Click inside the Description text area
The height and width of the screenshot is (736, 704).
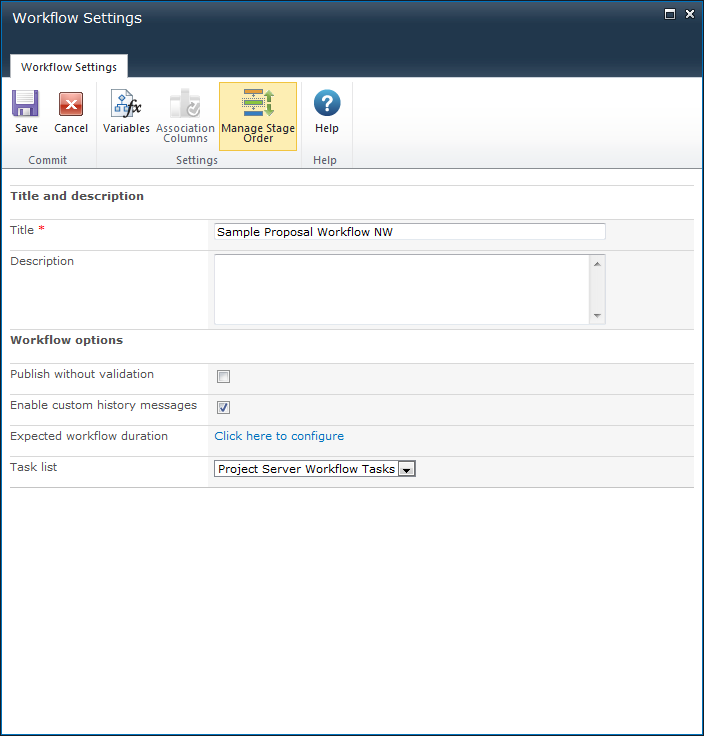pyautogui.click(x=401, y=290)
